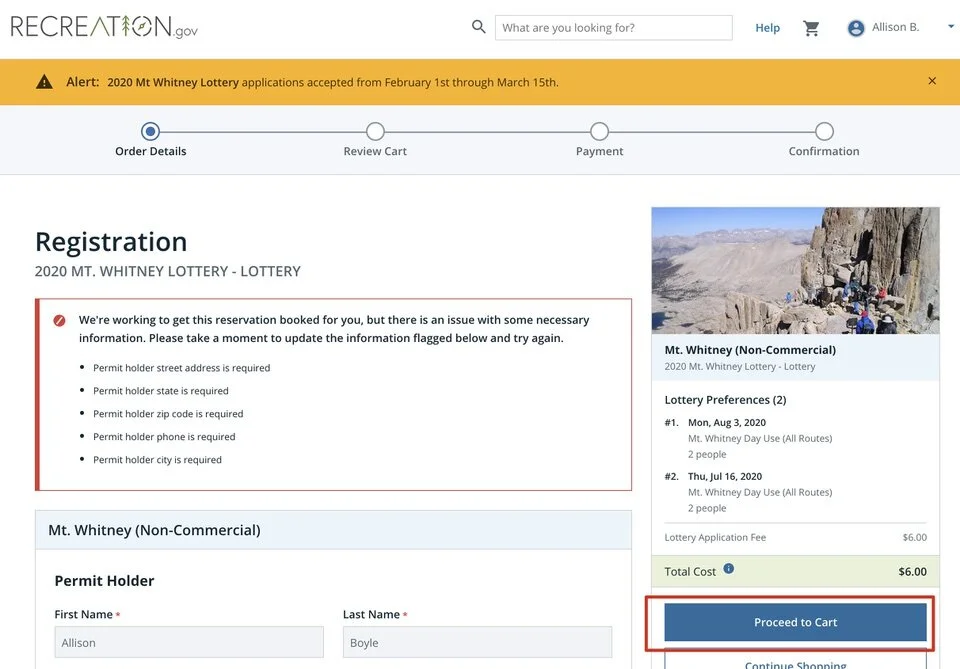Dismiss the Mt Whitney Lottery alert banner

932,81
